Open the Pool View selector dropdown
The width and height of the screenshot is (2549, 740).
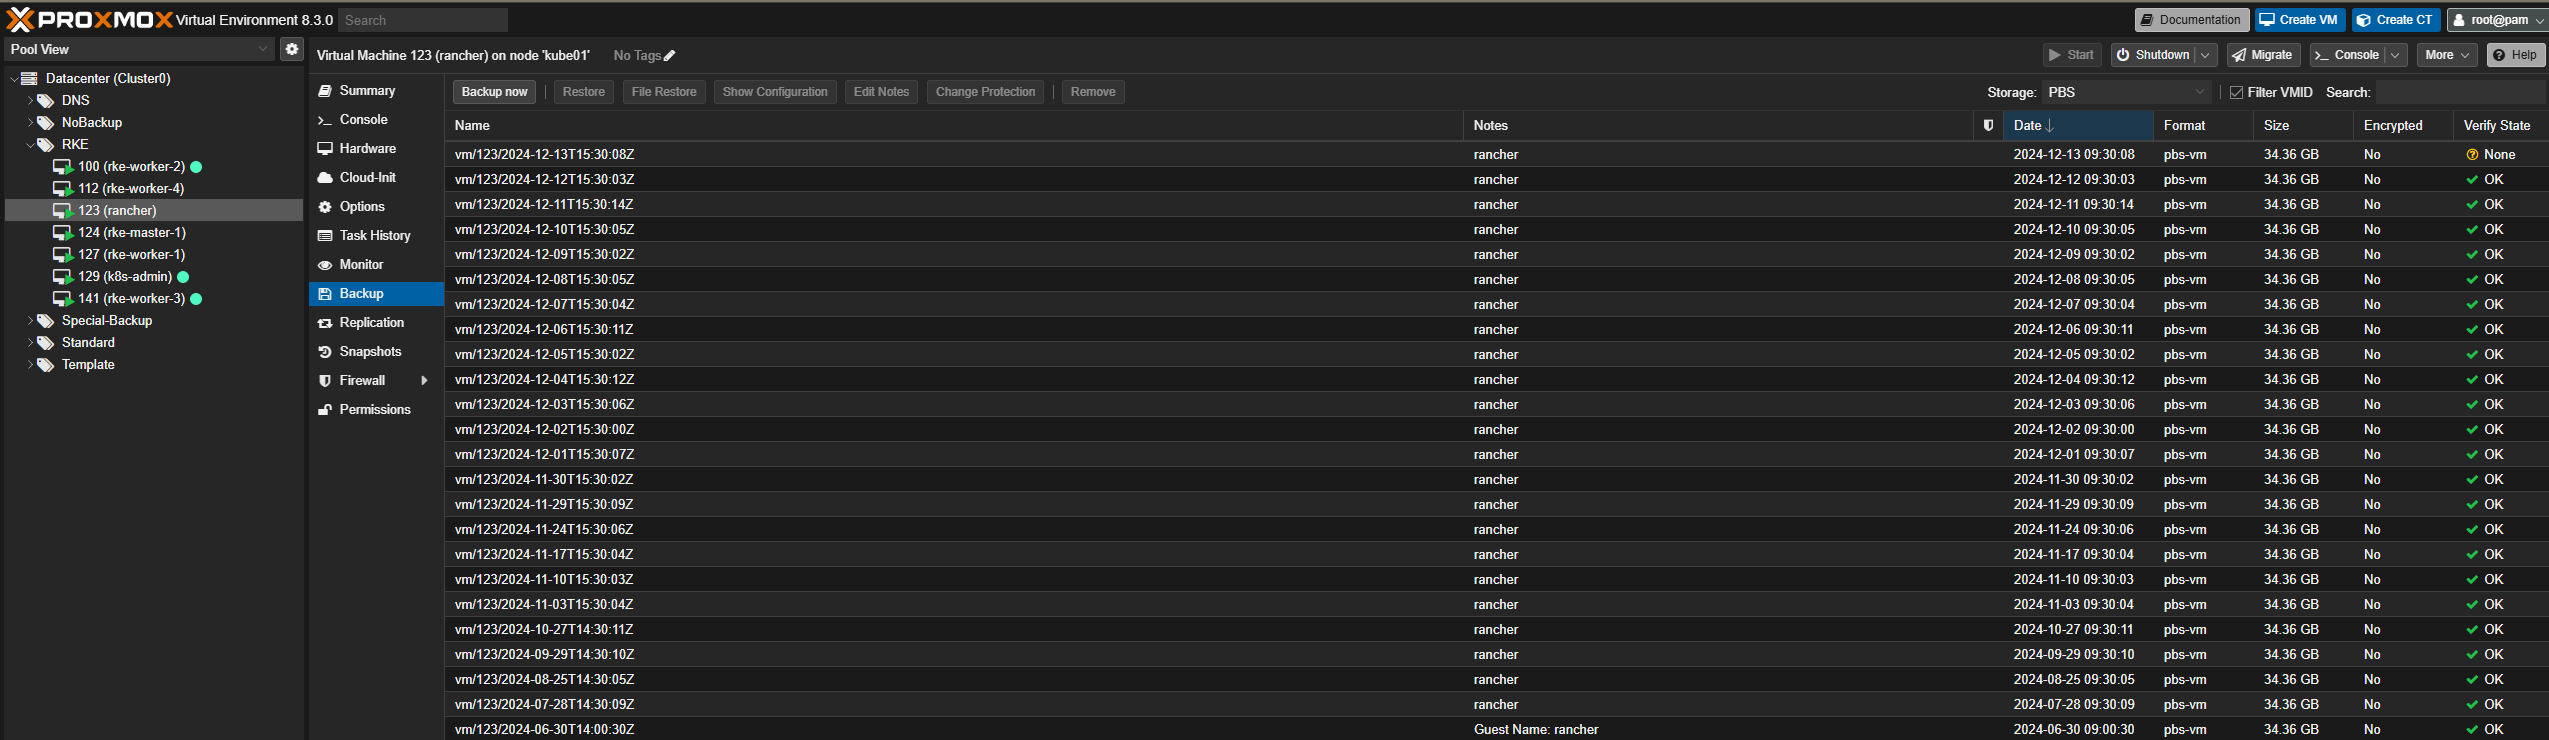pyautogui.click(x=263, y=49)
